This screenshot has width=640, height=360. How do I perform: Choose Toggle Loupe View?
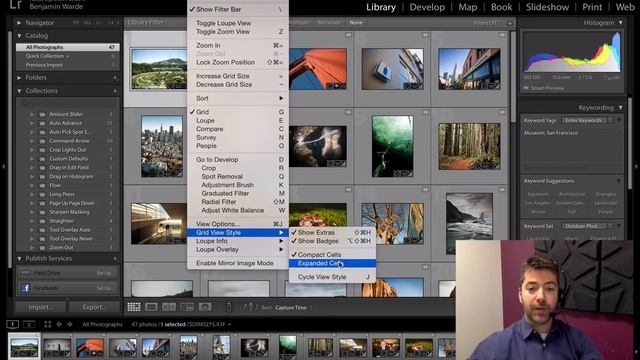pos(238,23)
